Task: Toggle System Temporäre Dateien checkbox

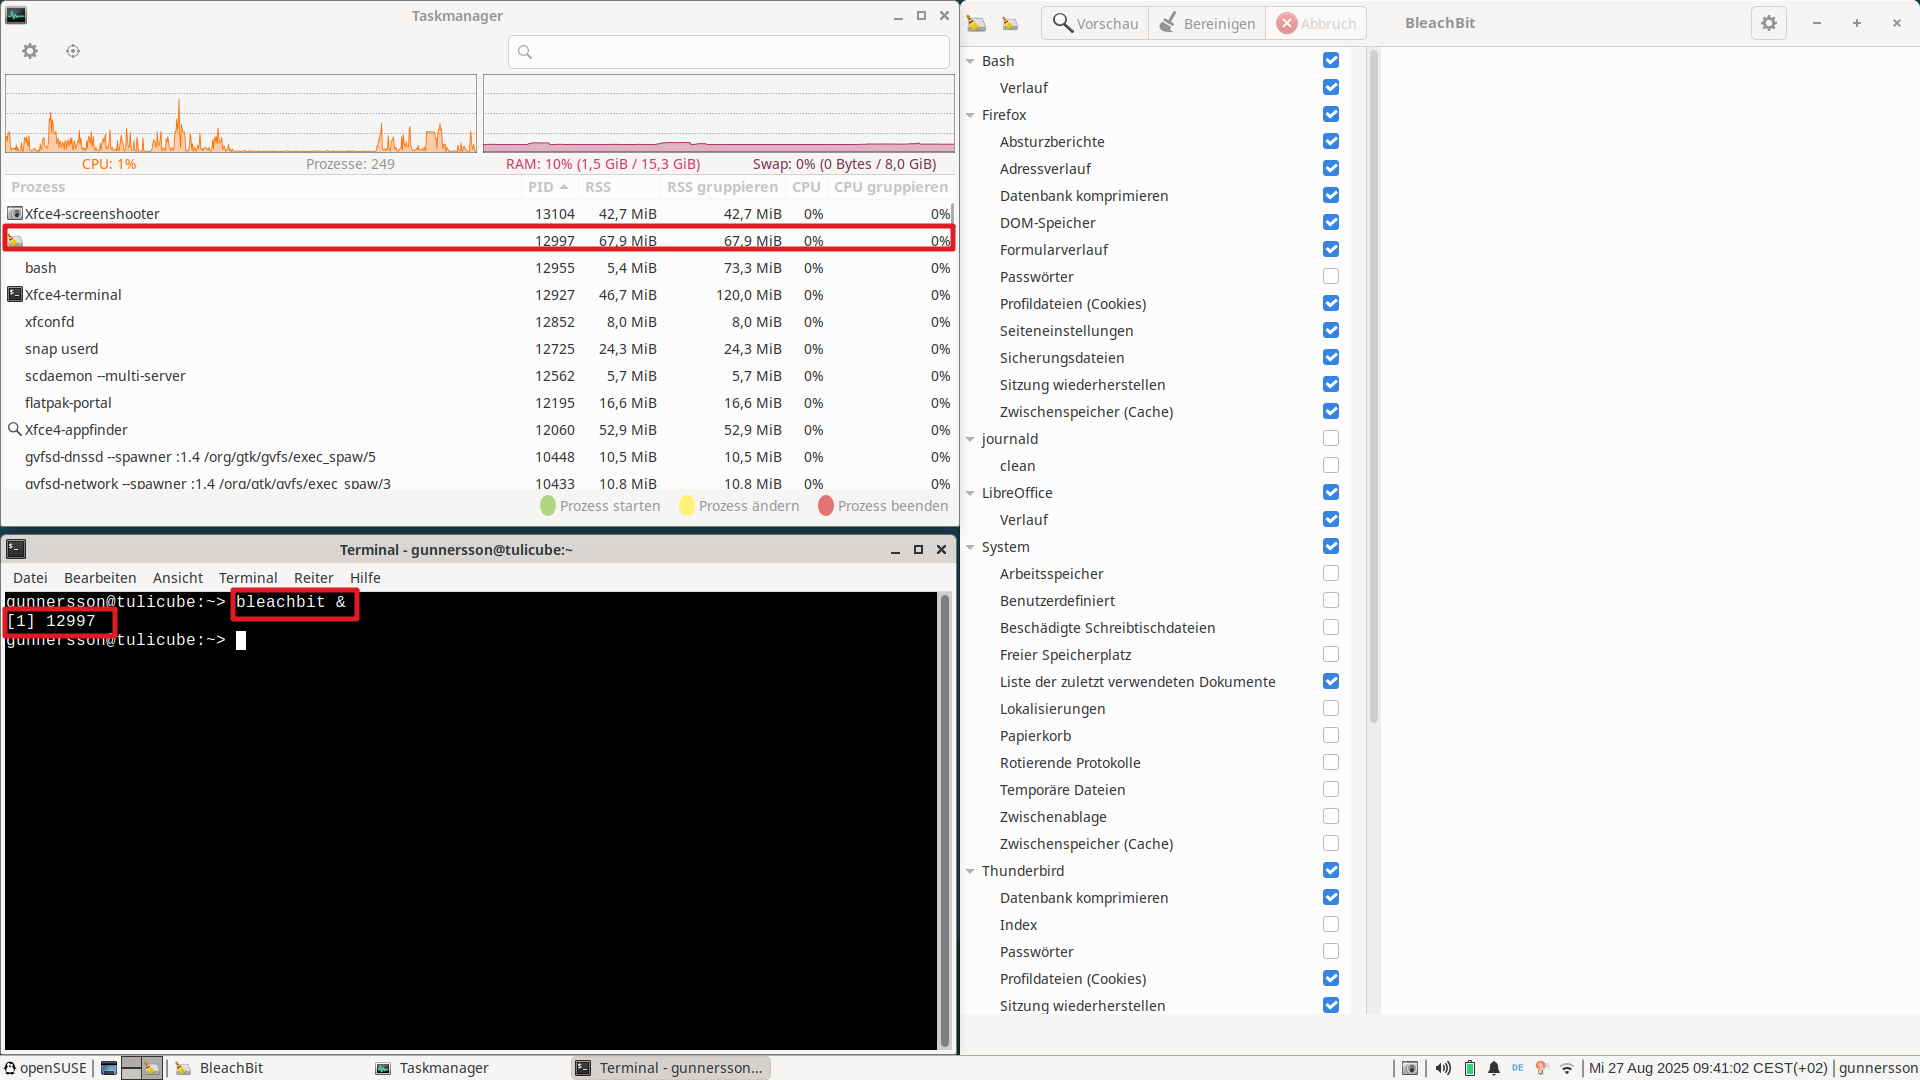Action: click(x=1331, y=790)
